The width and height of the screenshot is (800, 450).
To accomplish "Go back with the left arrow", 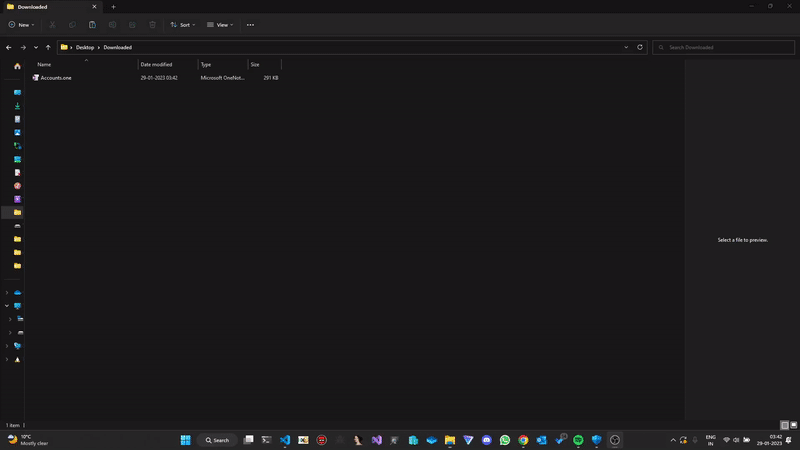I will [9, 47].
